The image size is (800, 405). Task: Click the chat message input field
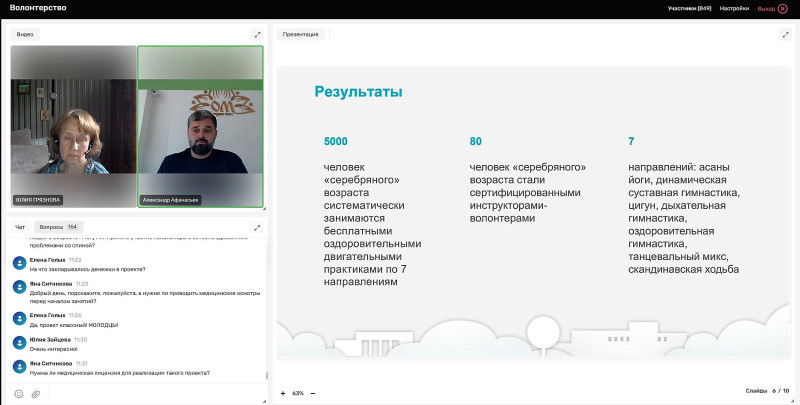pos(156,394)
